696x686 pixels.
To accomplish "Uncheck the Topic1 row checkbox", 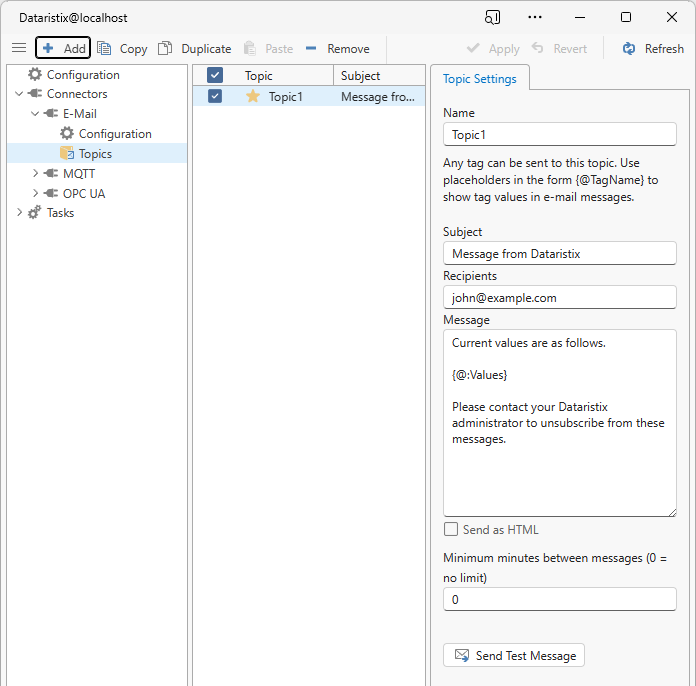I will click(215, 96).
